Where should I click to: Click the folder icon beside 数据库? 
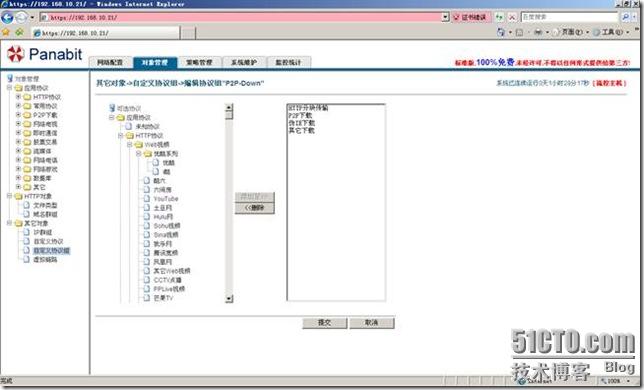27,178
